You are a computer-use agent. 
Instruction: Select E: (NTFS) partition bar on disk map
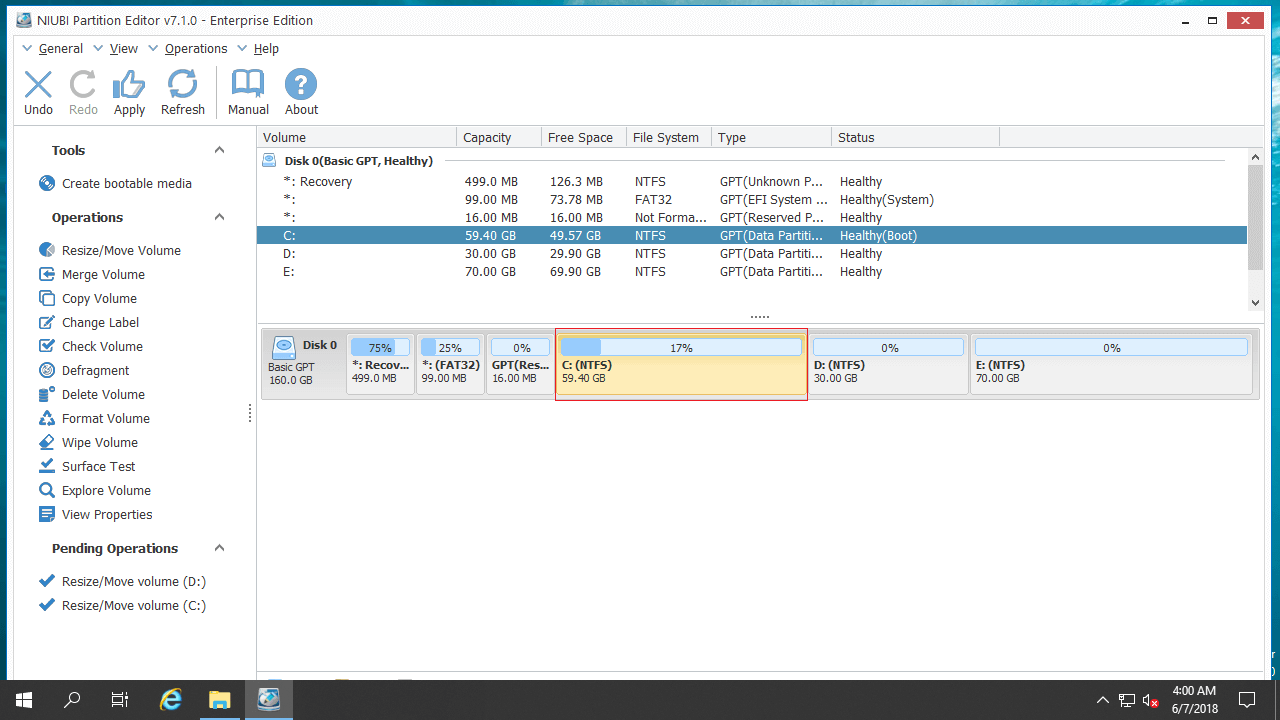[1111, 365]
